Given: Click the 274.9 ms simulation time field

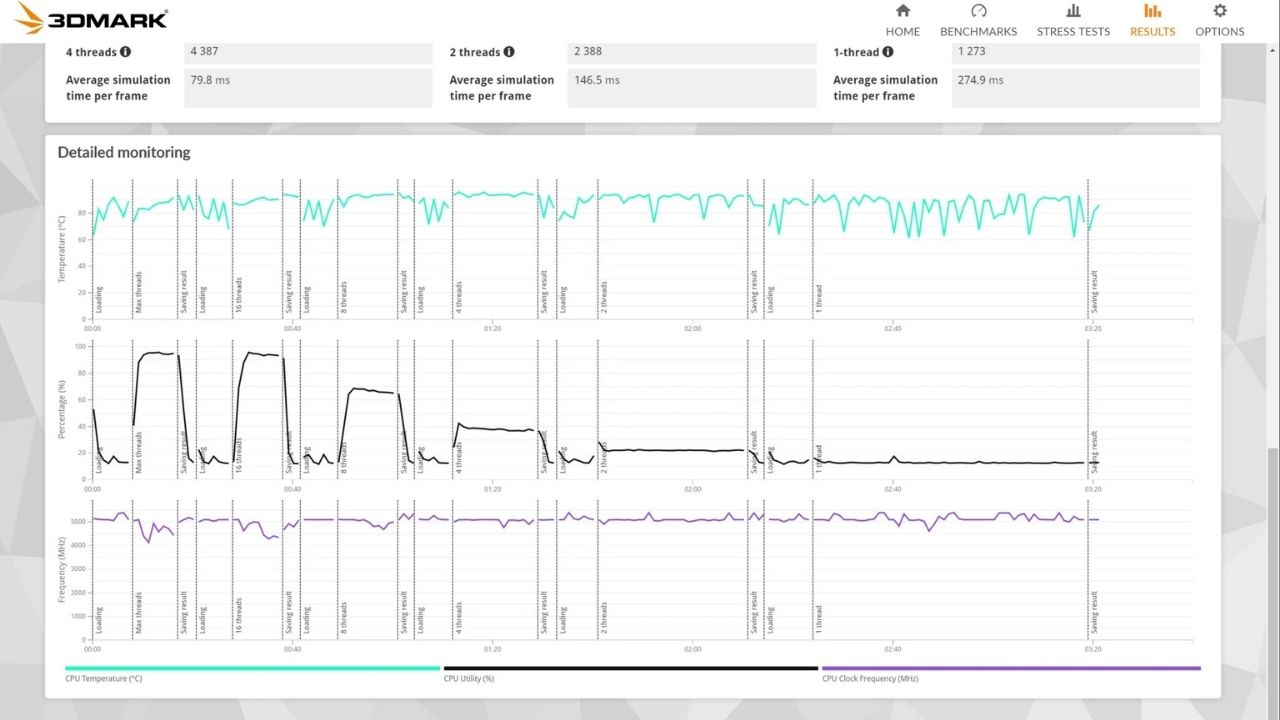Looking at the screenshot, I should 1075,88.
